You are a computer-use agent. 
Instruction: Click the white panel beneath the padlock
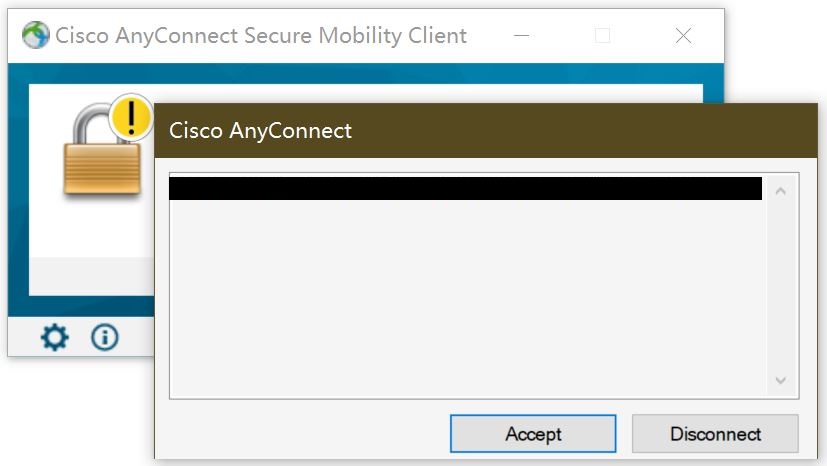coord(90,230)
